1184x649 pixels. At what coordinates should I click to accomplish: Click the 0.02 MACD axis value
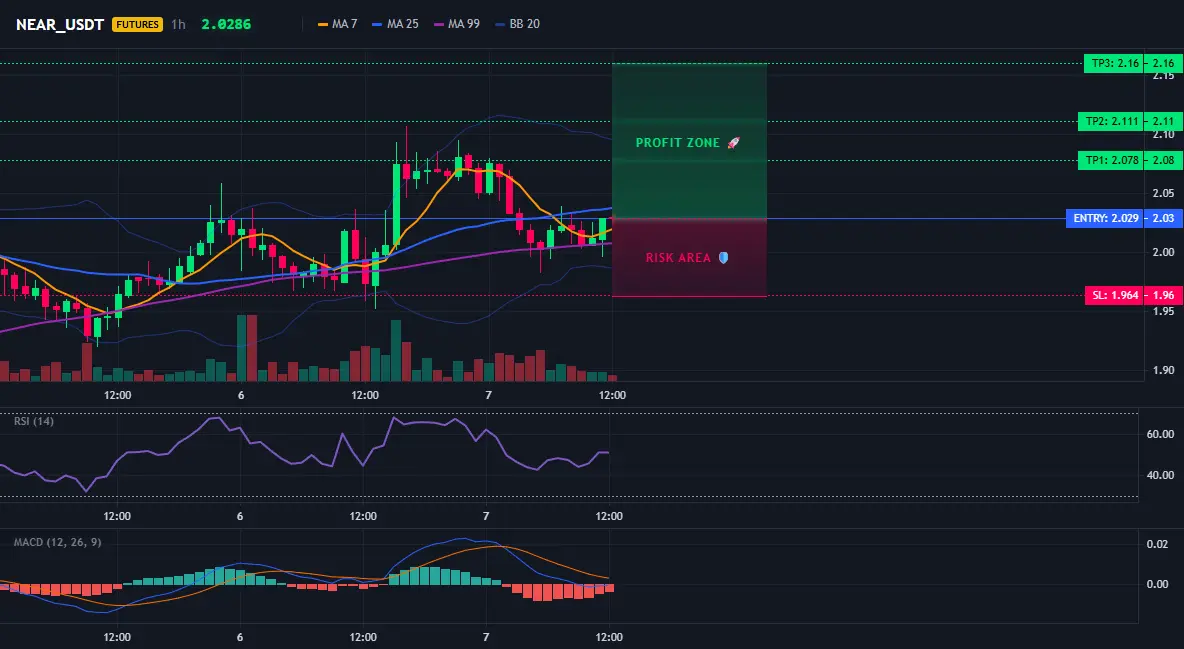pyautogui.click(x=1158, y=544)
